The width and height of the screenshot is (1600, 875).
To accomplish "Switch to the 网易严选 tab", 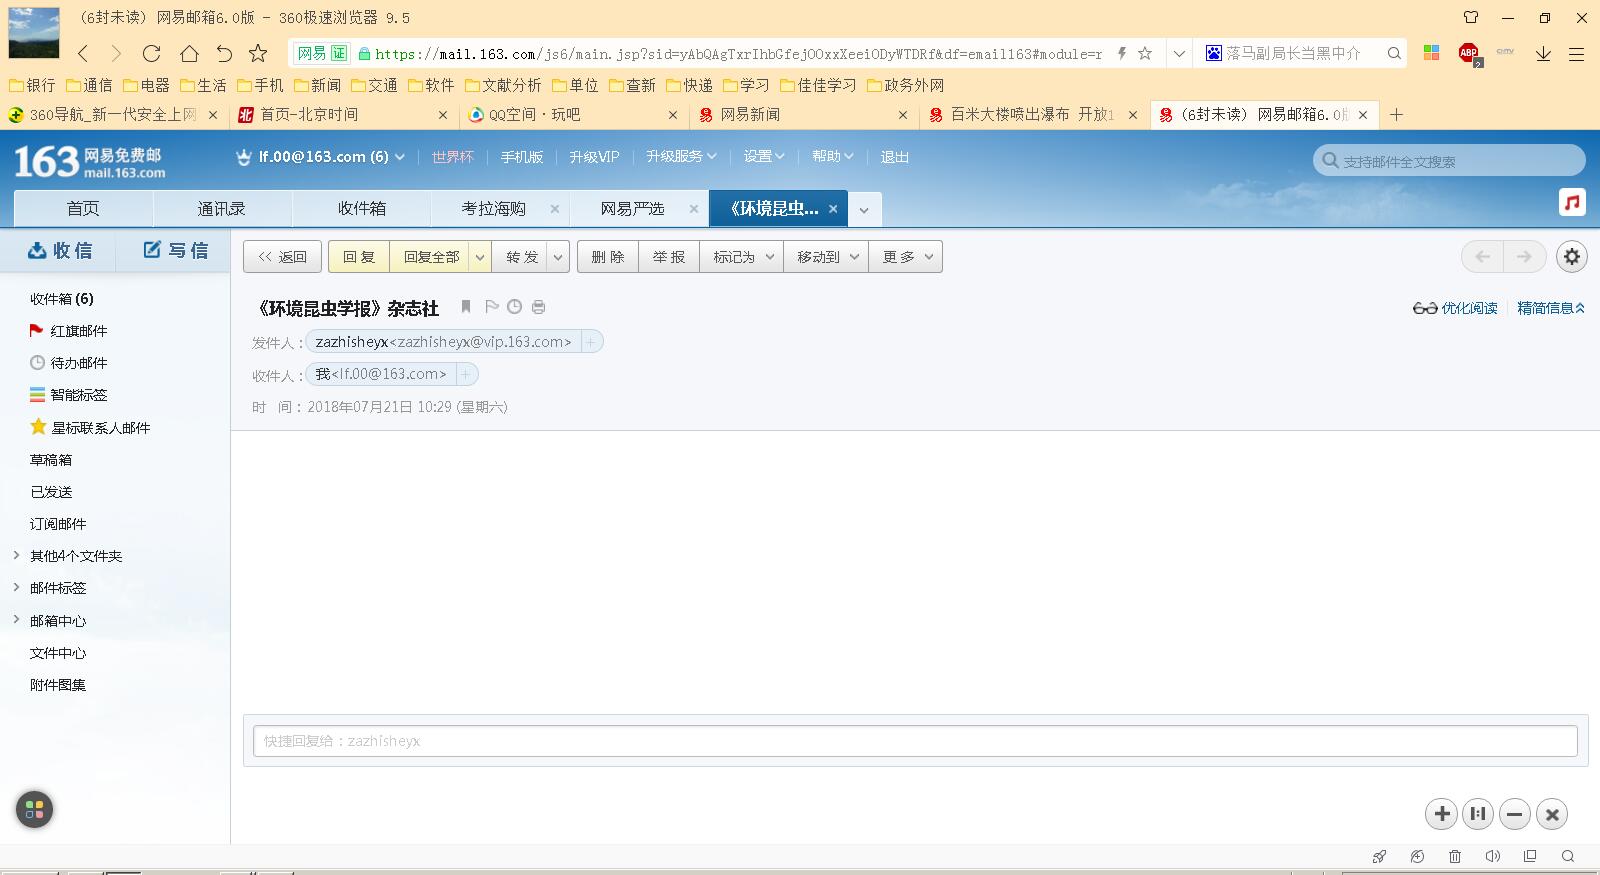I will 632,208.
